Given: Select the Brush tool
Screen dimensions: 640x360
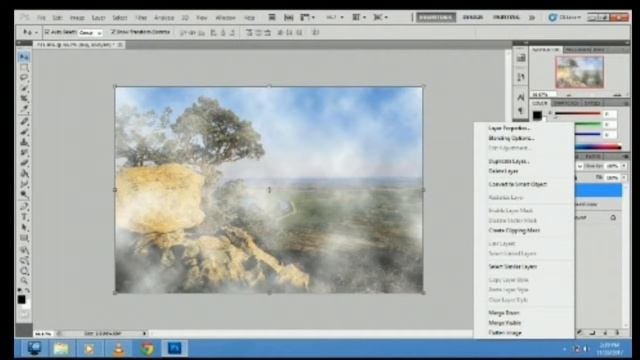Looking at the screenshot, I should point(24,132).
